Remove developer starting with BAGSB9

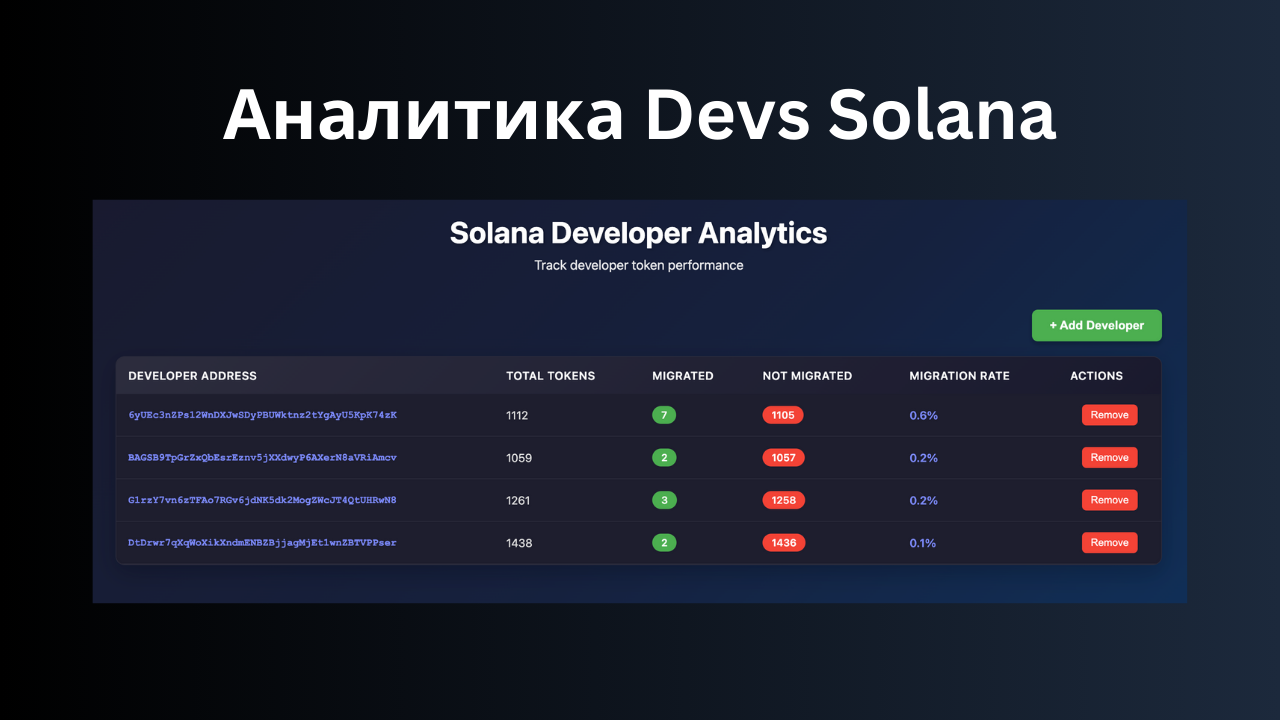1109,457
